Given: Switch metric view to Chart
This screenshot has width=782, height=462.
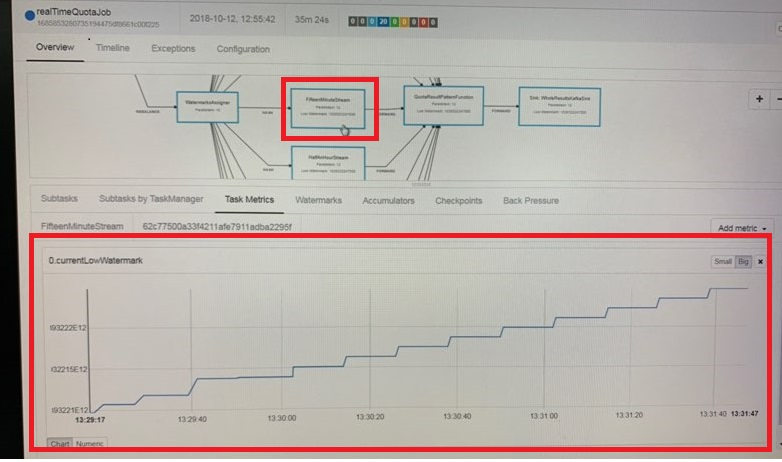Looking at the screenshot, I should click(59, 443).
